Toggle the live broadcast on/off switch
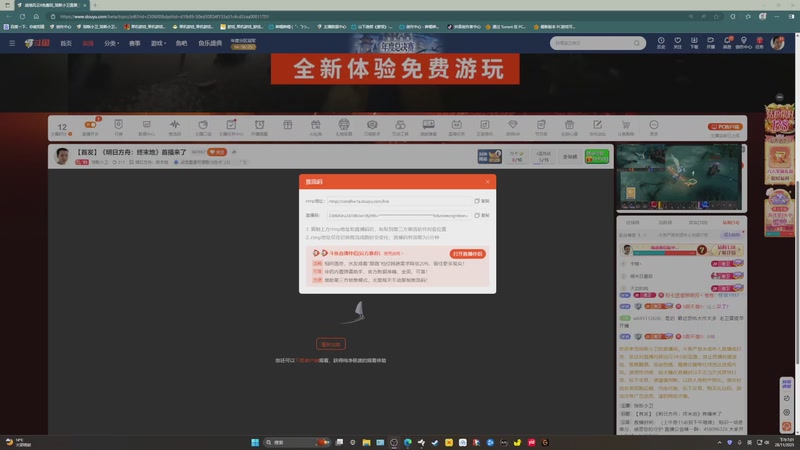The image size is (800, 450). click(90, 125)
